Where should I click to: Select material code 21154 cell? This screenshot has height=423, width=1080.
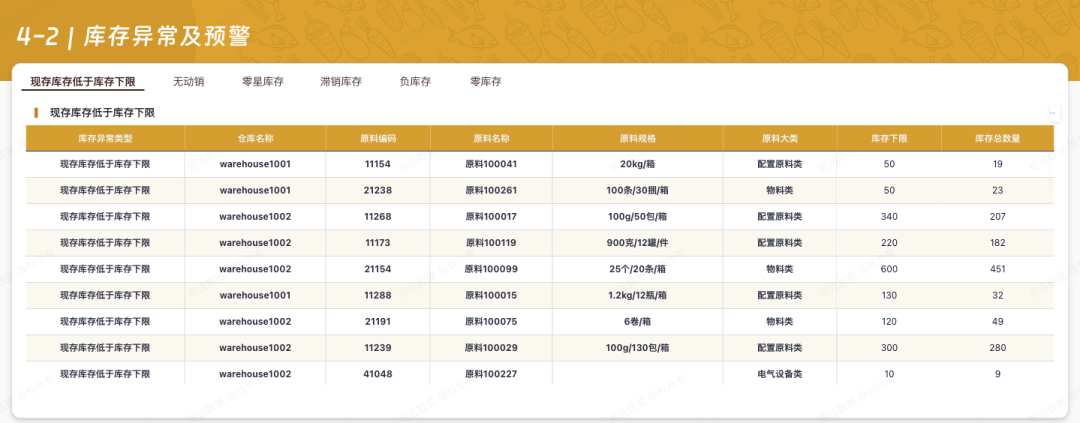click(x=378, y=269)
